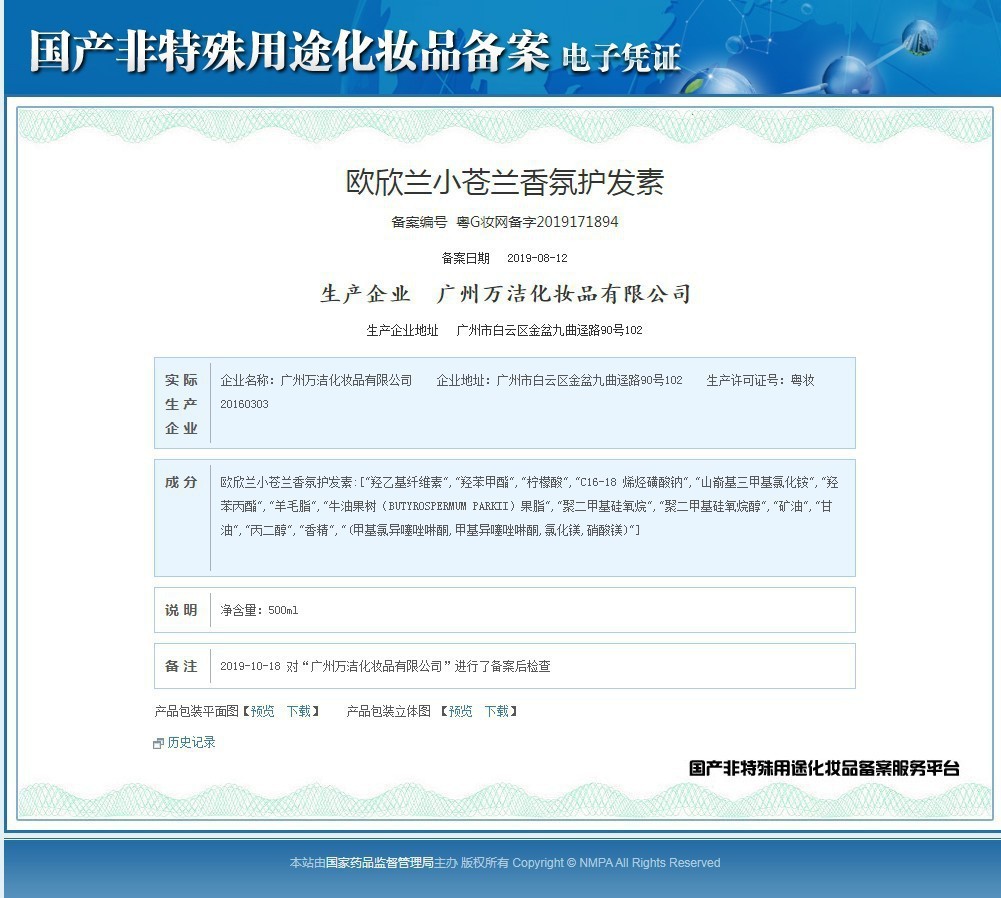Download 产品包装立体图 via 下载 link
1001x898 pixels.
click(496, 711)
